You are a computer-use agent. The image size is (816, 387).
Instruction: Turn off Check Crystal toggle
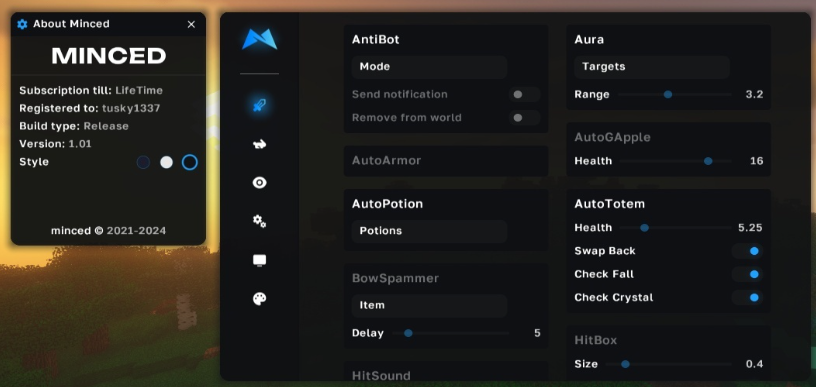click(747, 298)
